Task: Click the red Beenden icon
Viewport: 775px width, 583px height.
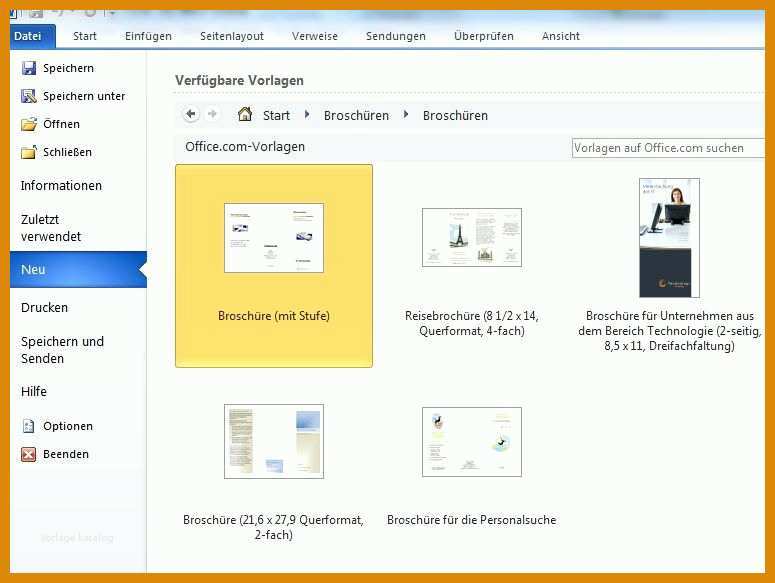Action: [29, 454]
